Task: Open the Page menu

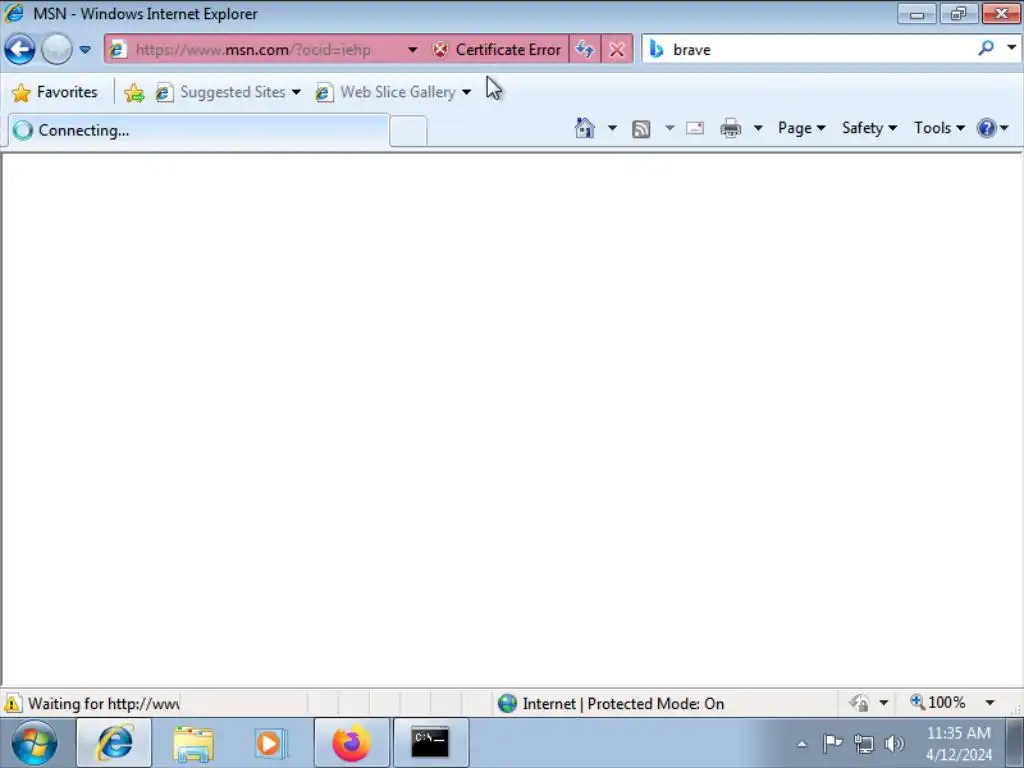Action: point(801,128)
